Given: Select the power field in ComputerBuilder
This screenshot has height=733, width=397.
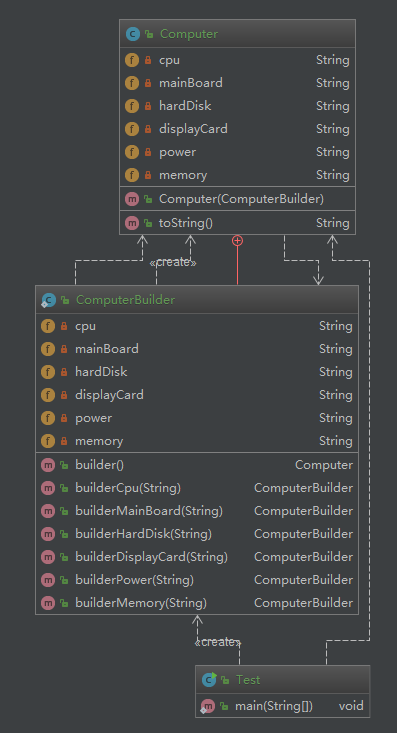Looking at the screenshot, I should [197, 418].
